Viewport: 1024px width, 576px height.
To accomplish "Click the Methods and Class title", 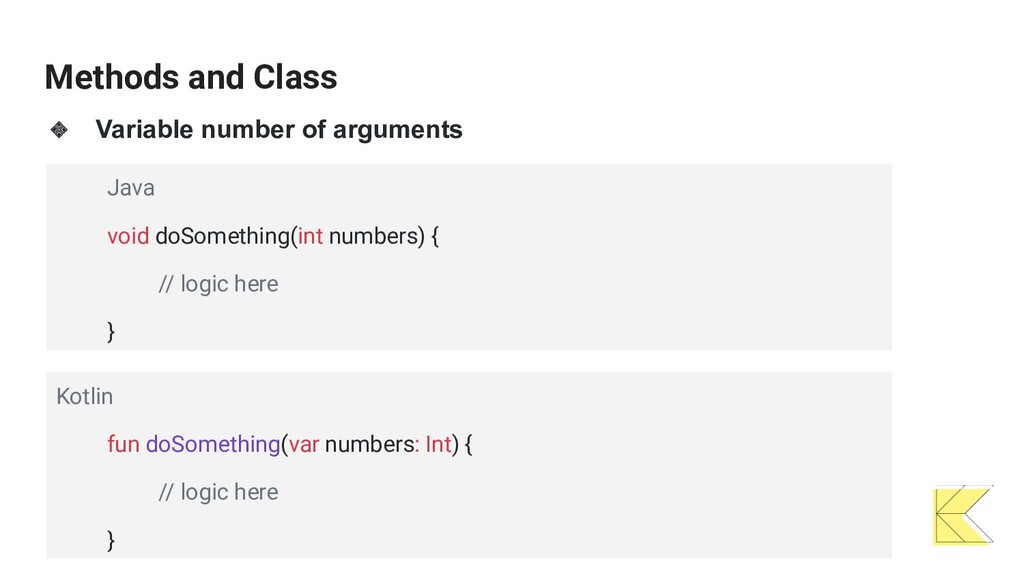I will click(191, 77).
